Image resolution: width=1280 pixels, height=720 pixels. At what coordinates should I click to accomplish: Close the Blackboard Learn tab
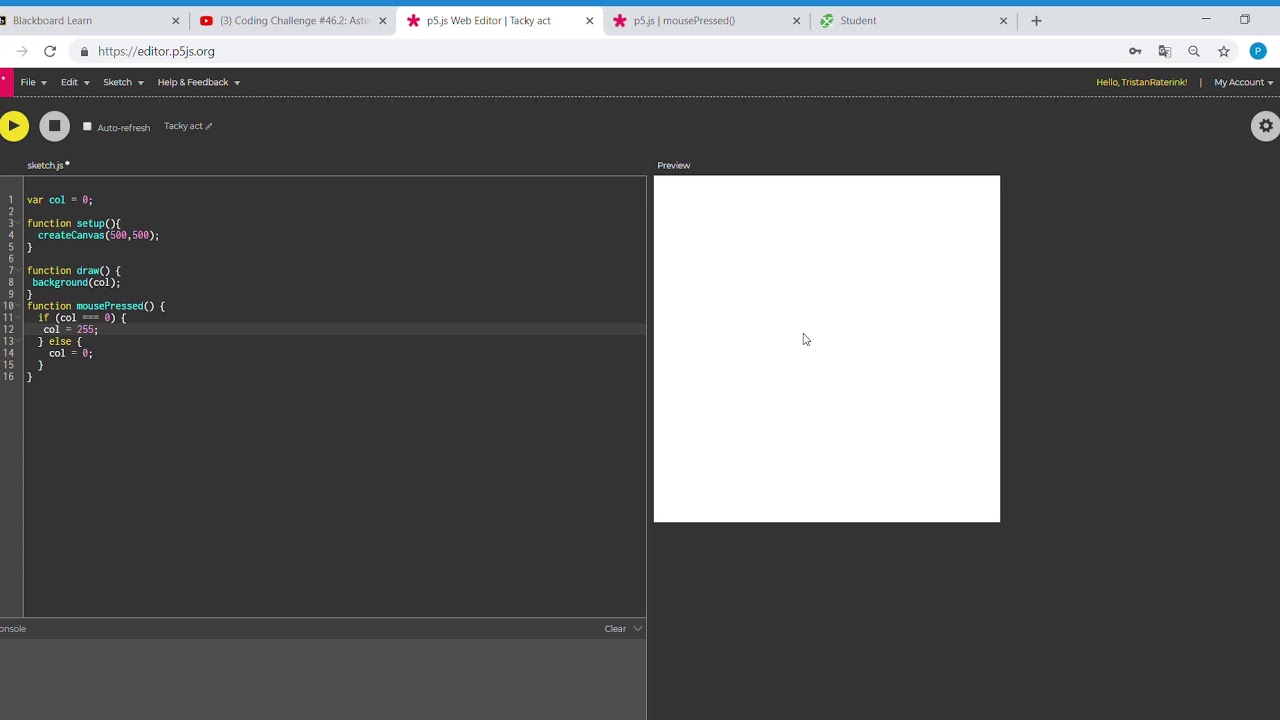coord(176,20)
